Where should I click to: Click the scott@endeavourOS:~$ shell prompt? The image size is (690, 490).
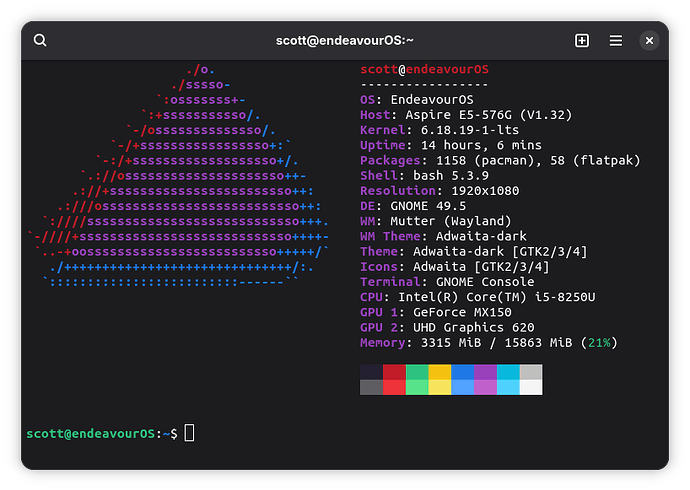pyautogui.click(x=102, y=434)
